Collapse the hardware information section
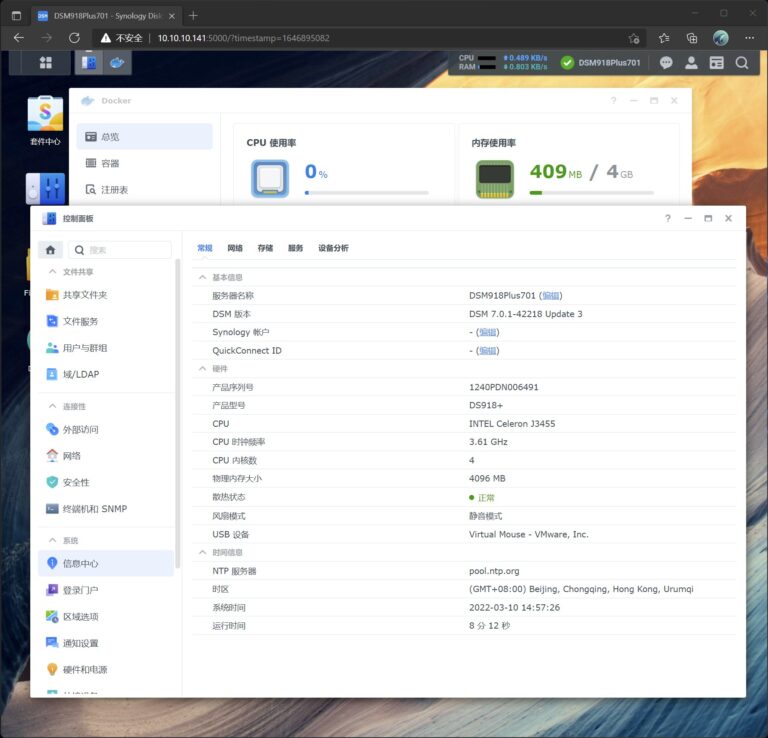768x738 pixels. click(x=202, y=368)
